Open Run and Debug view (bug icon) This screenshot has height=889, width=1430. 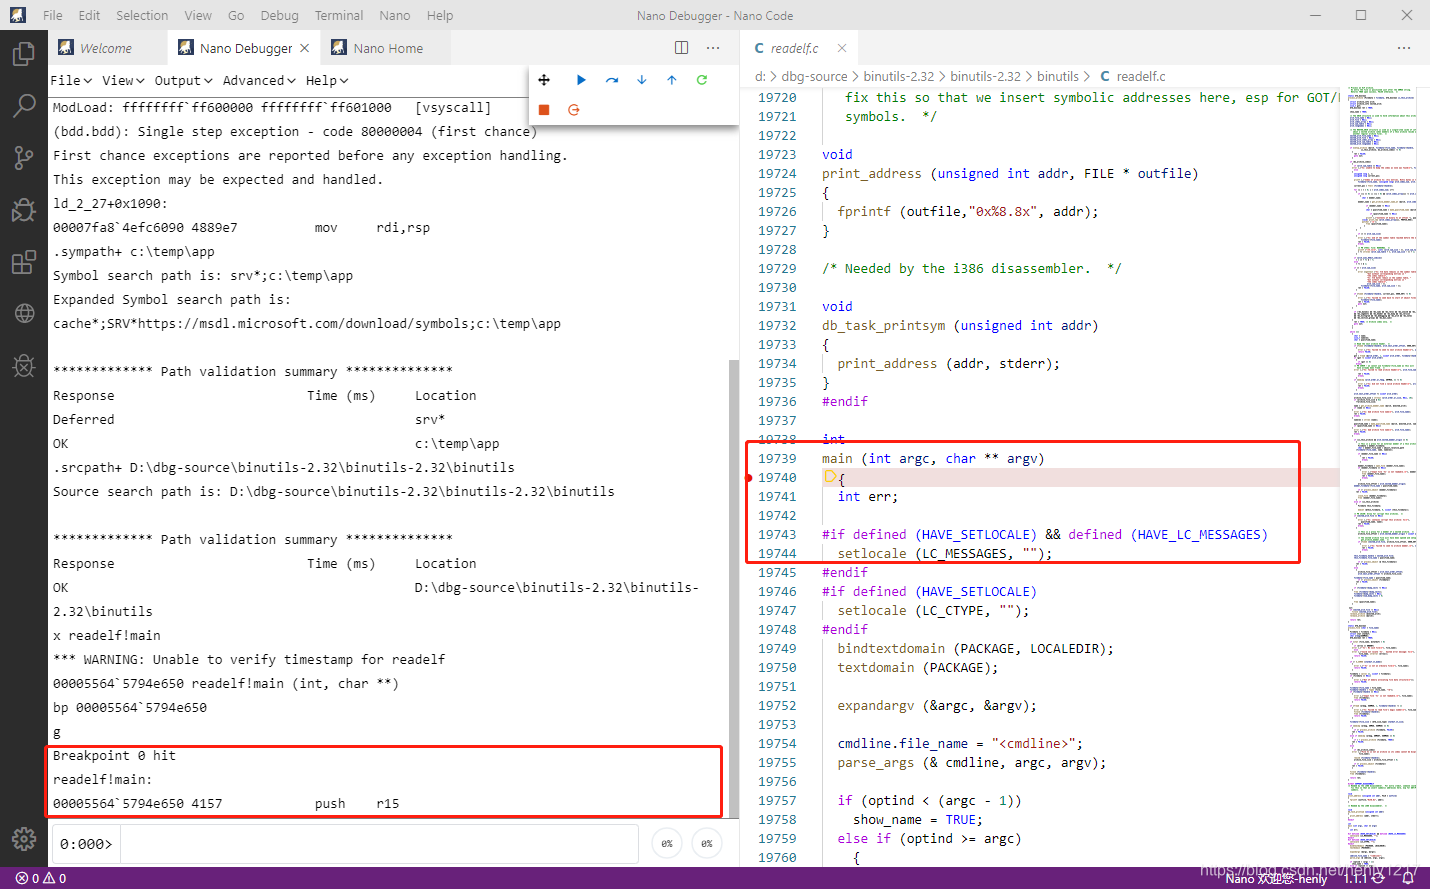coord(23,210)
